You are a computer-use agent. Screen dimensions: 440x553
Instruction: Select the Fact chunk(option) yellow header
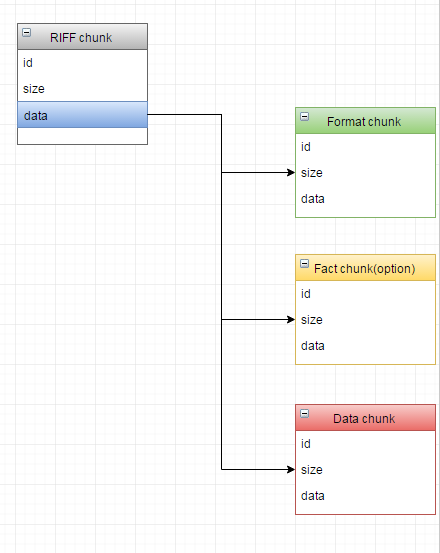(366, 268)
